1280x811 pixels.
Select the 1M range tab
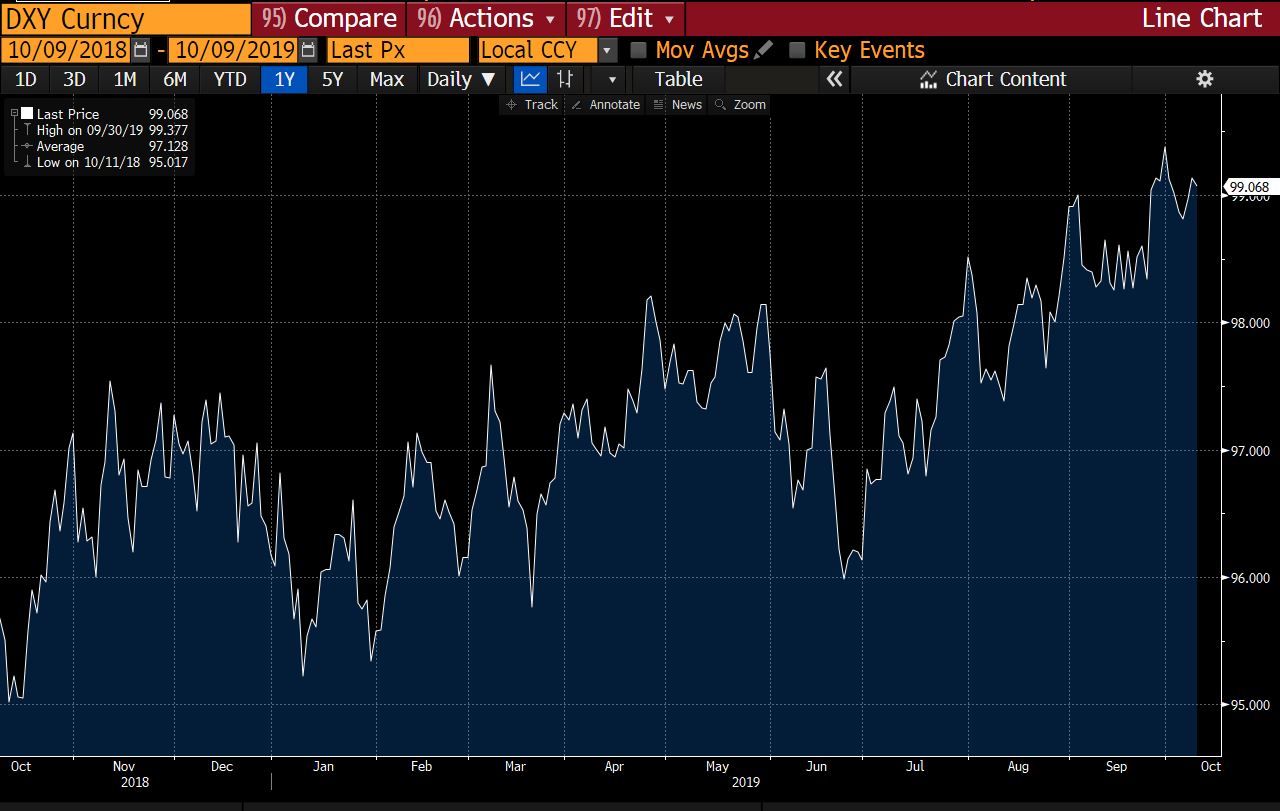coord(125,79)
